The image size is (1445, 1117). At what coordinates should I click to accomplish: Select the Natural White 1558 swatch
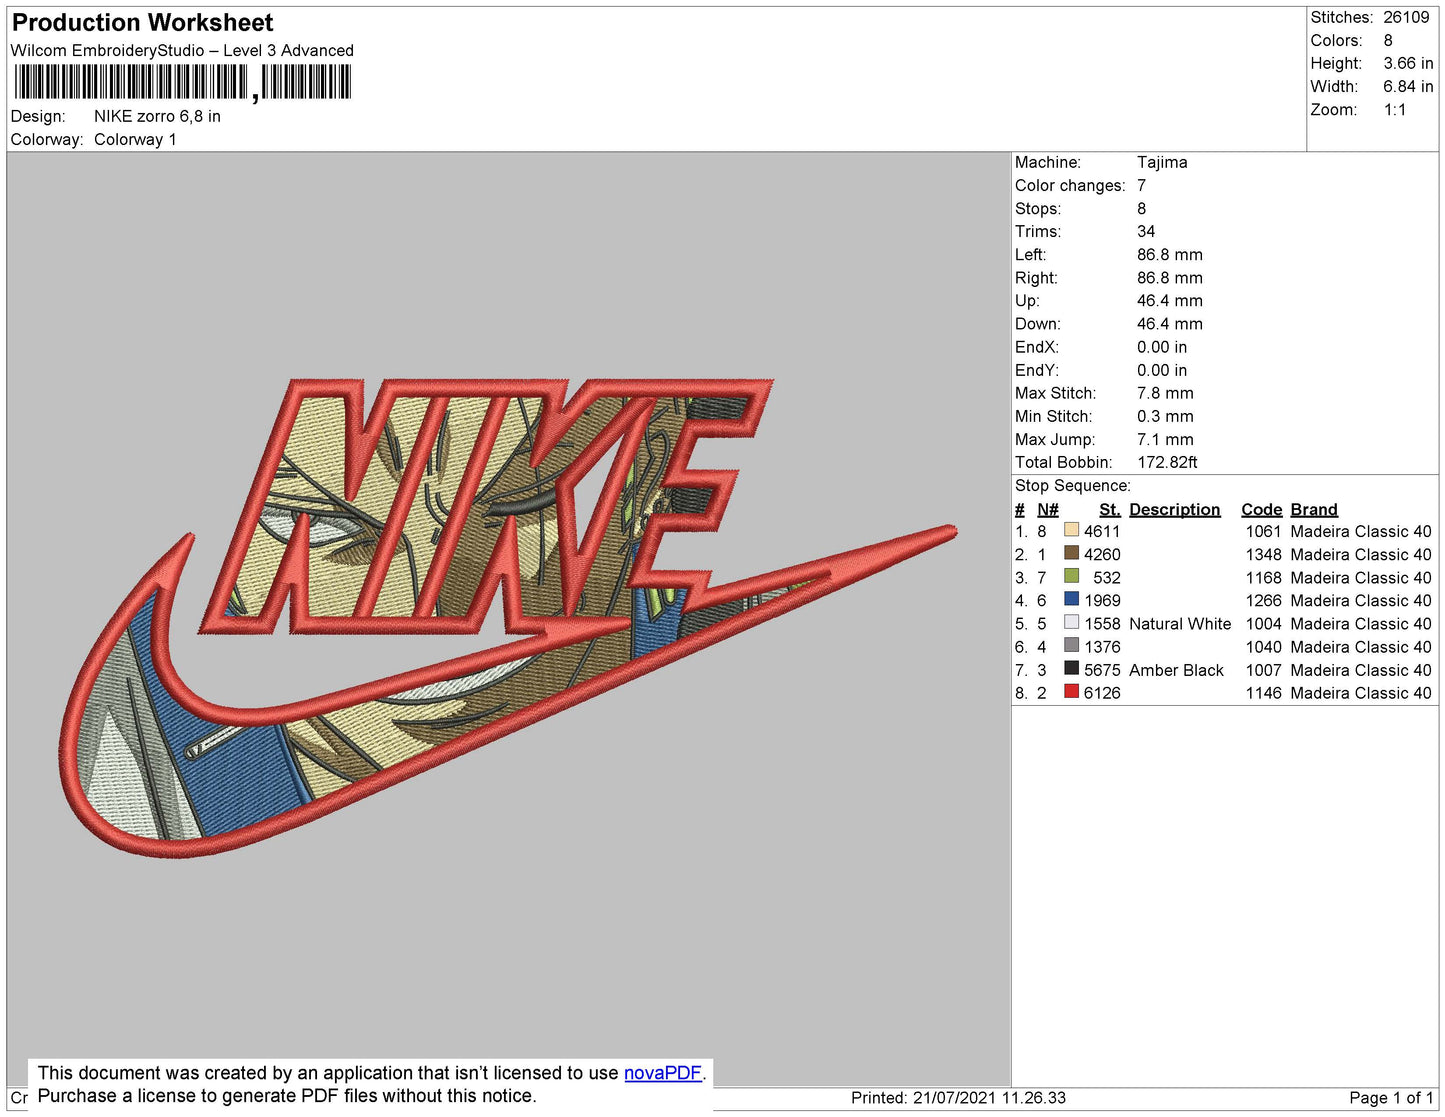pyautogui.click(x=1071, y=622)
